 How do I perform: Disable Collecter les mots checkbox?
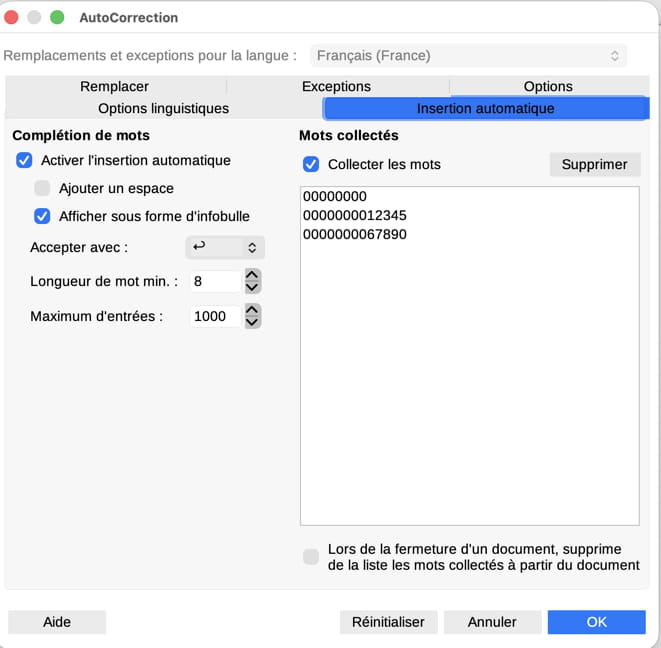(x=311, y=164)
